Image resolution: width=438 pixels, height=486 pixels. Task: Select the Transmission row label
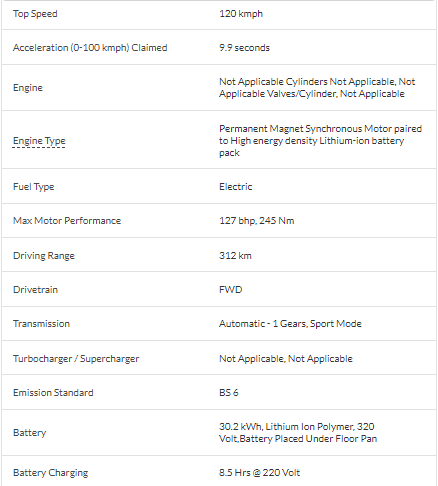[x=41, y=324]
